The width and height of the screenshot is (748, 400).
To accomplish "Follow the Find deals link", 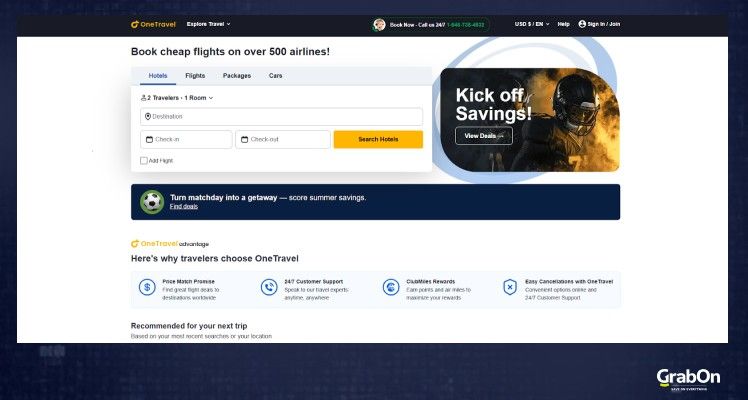I will 183,207.
